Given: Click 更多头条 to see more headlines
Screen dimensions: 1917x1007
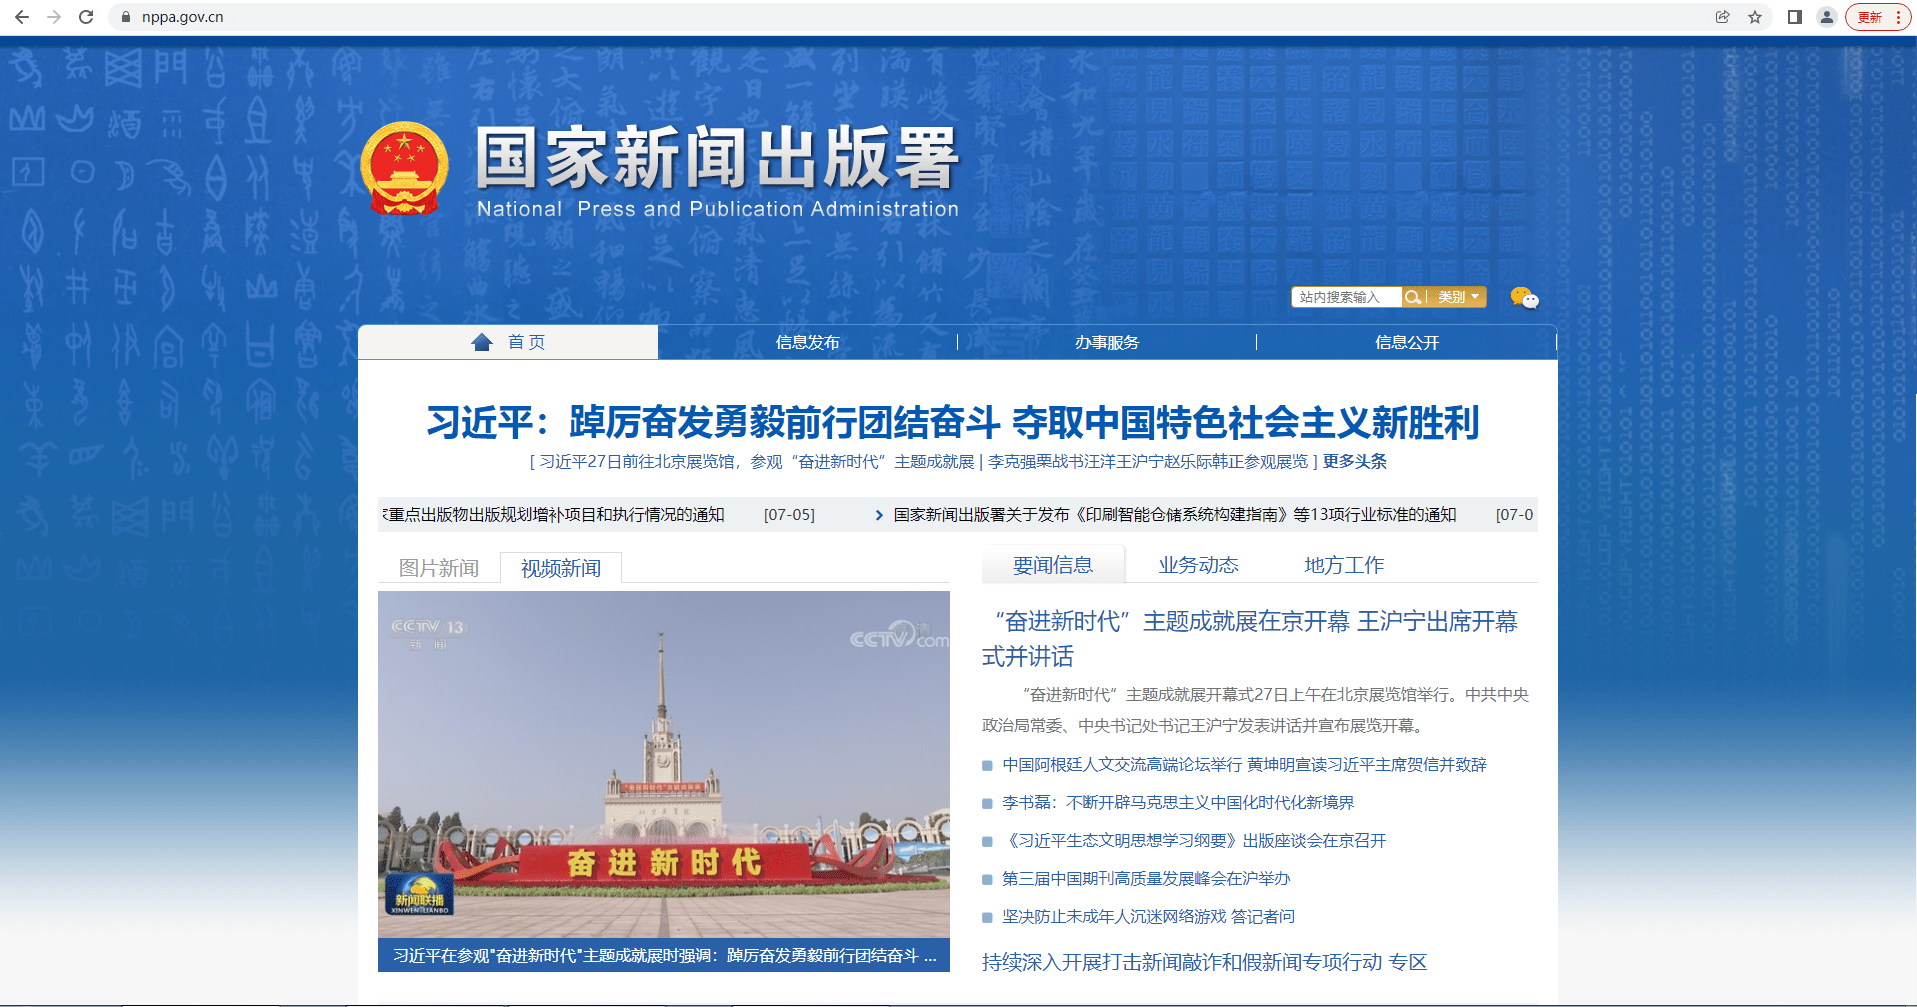Looking at the screenshot, I should 1354,462.
